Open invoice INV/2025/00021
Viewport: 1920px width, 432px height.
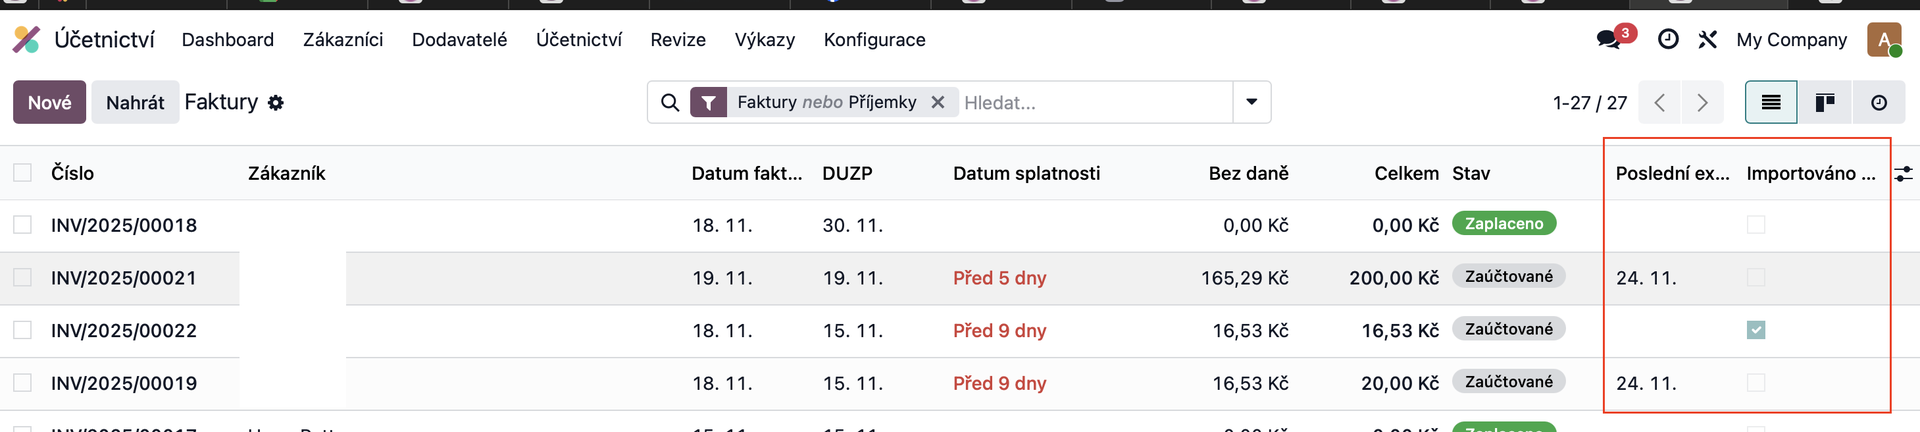click(124, 278)
